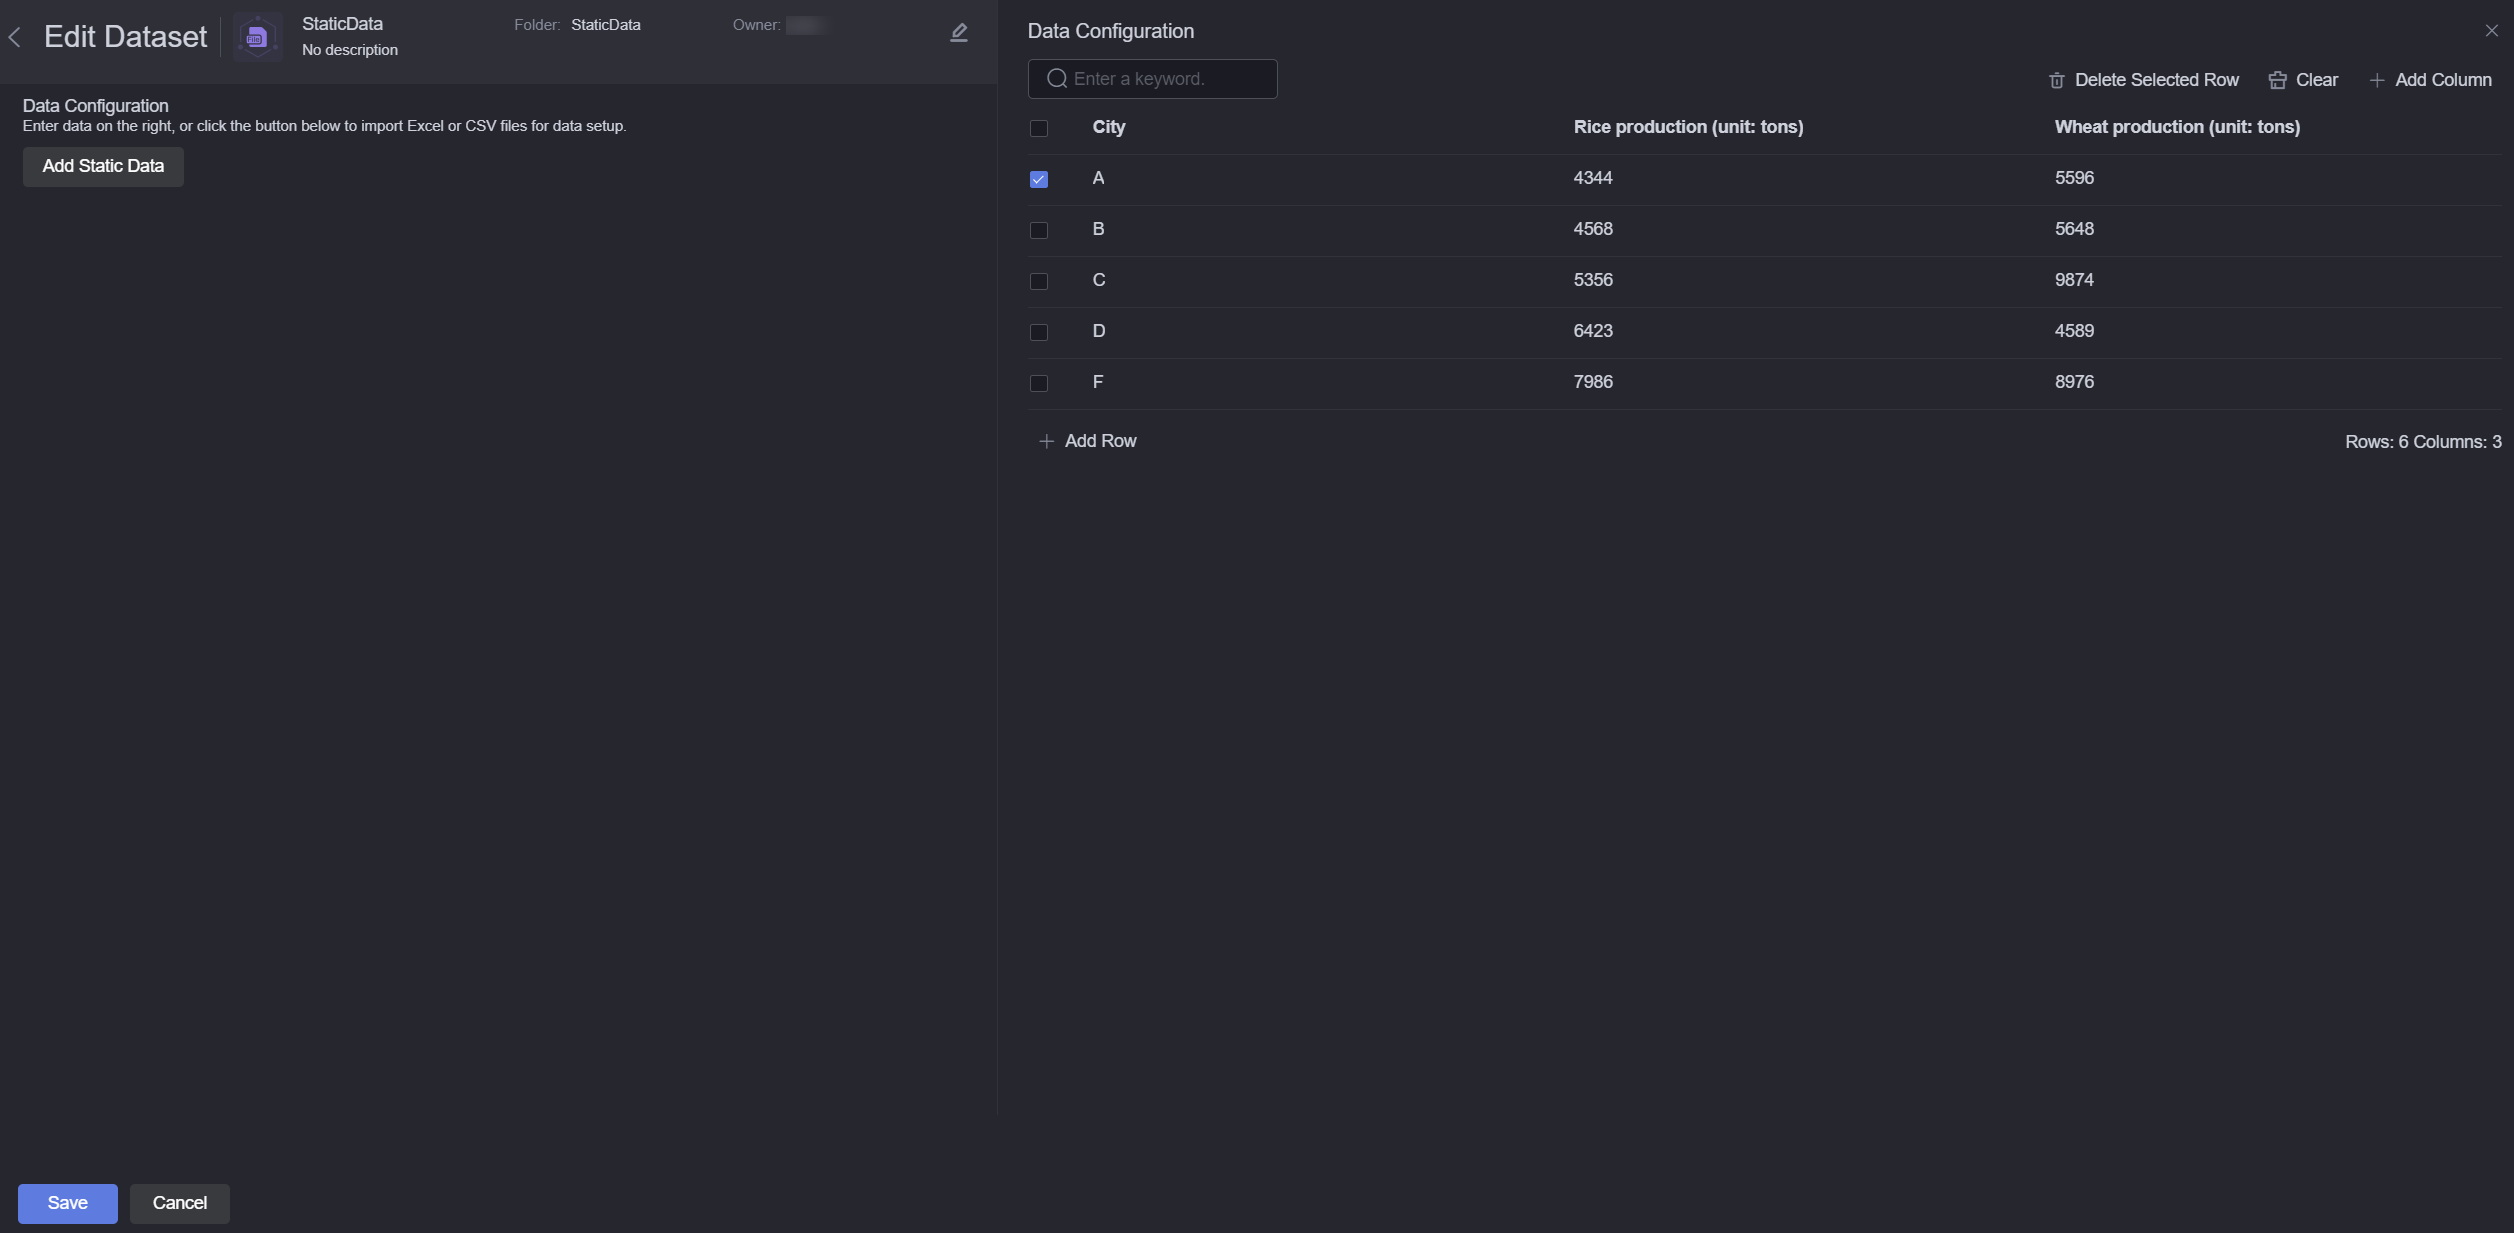Click the City column header

click(1109, 127)
